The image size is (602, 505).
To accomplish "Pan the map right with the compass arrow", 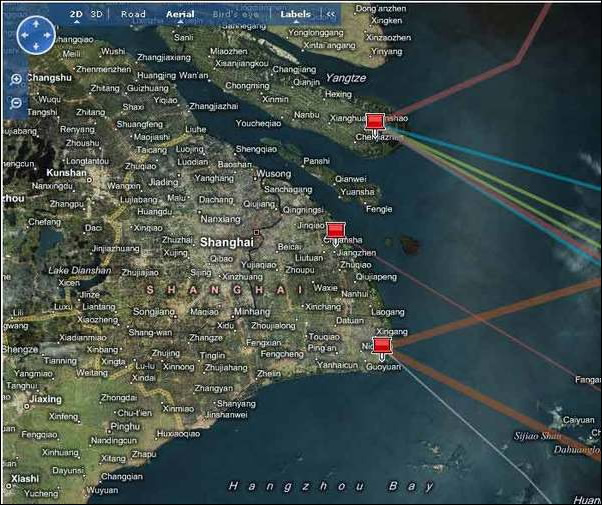I will pyautogui.click(x=45, y=36).
